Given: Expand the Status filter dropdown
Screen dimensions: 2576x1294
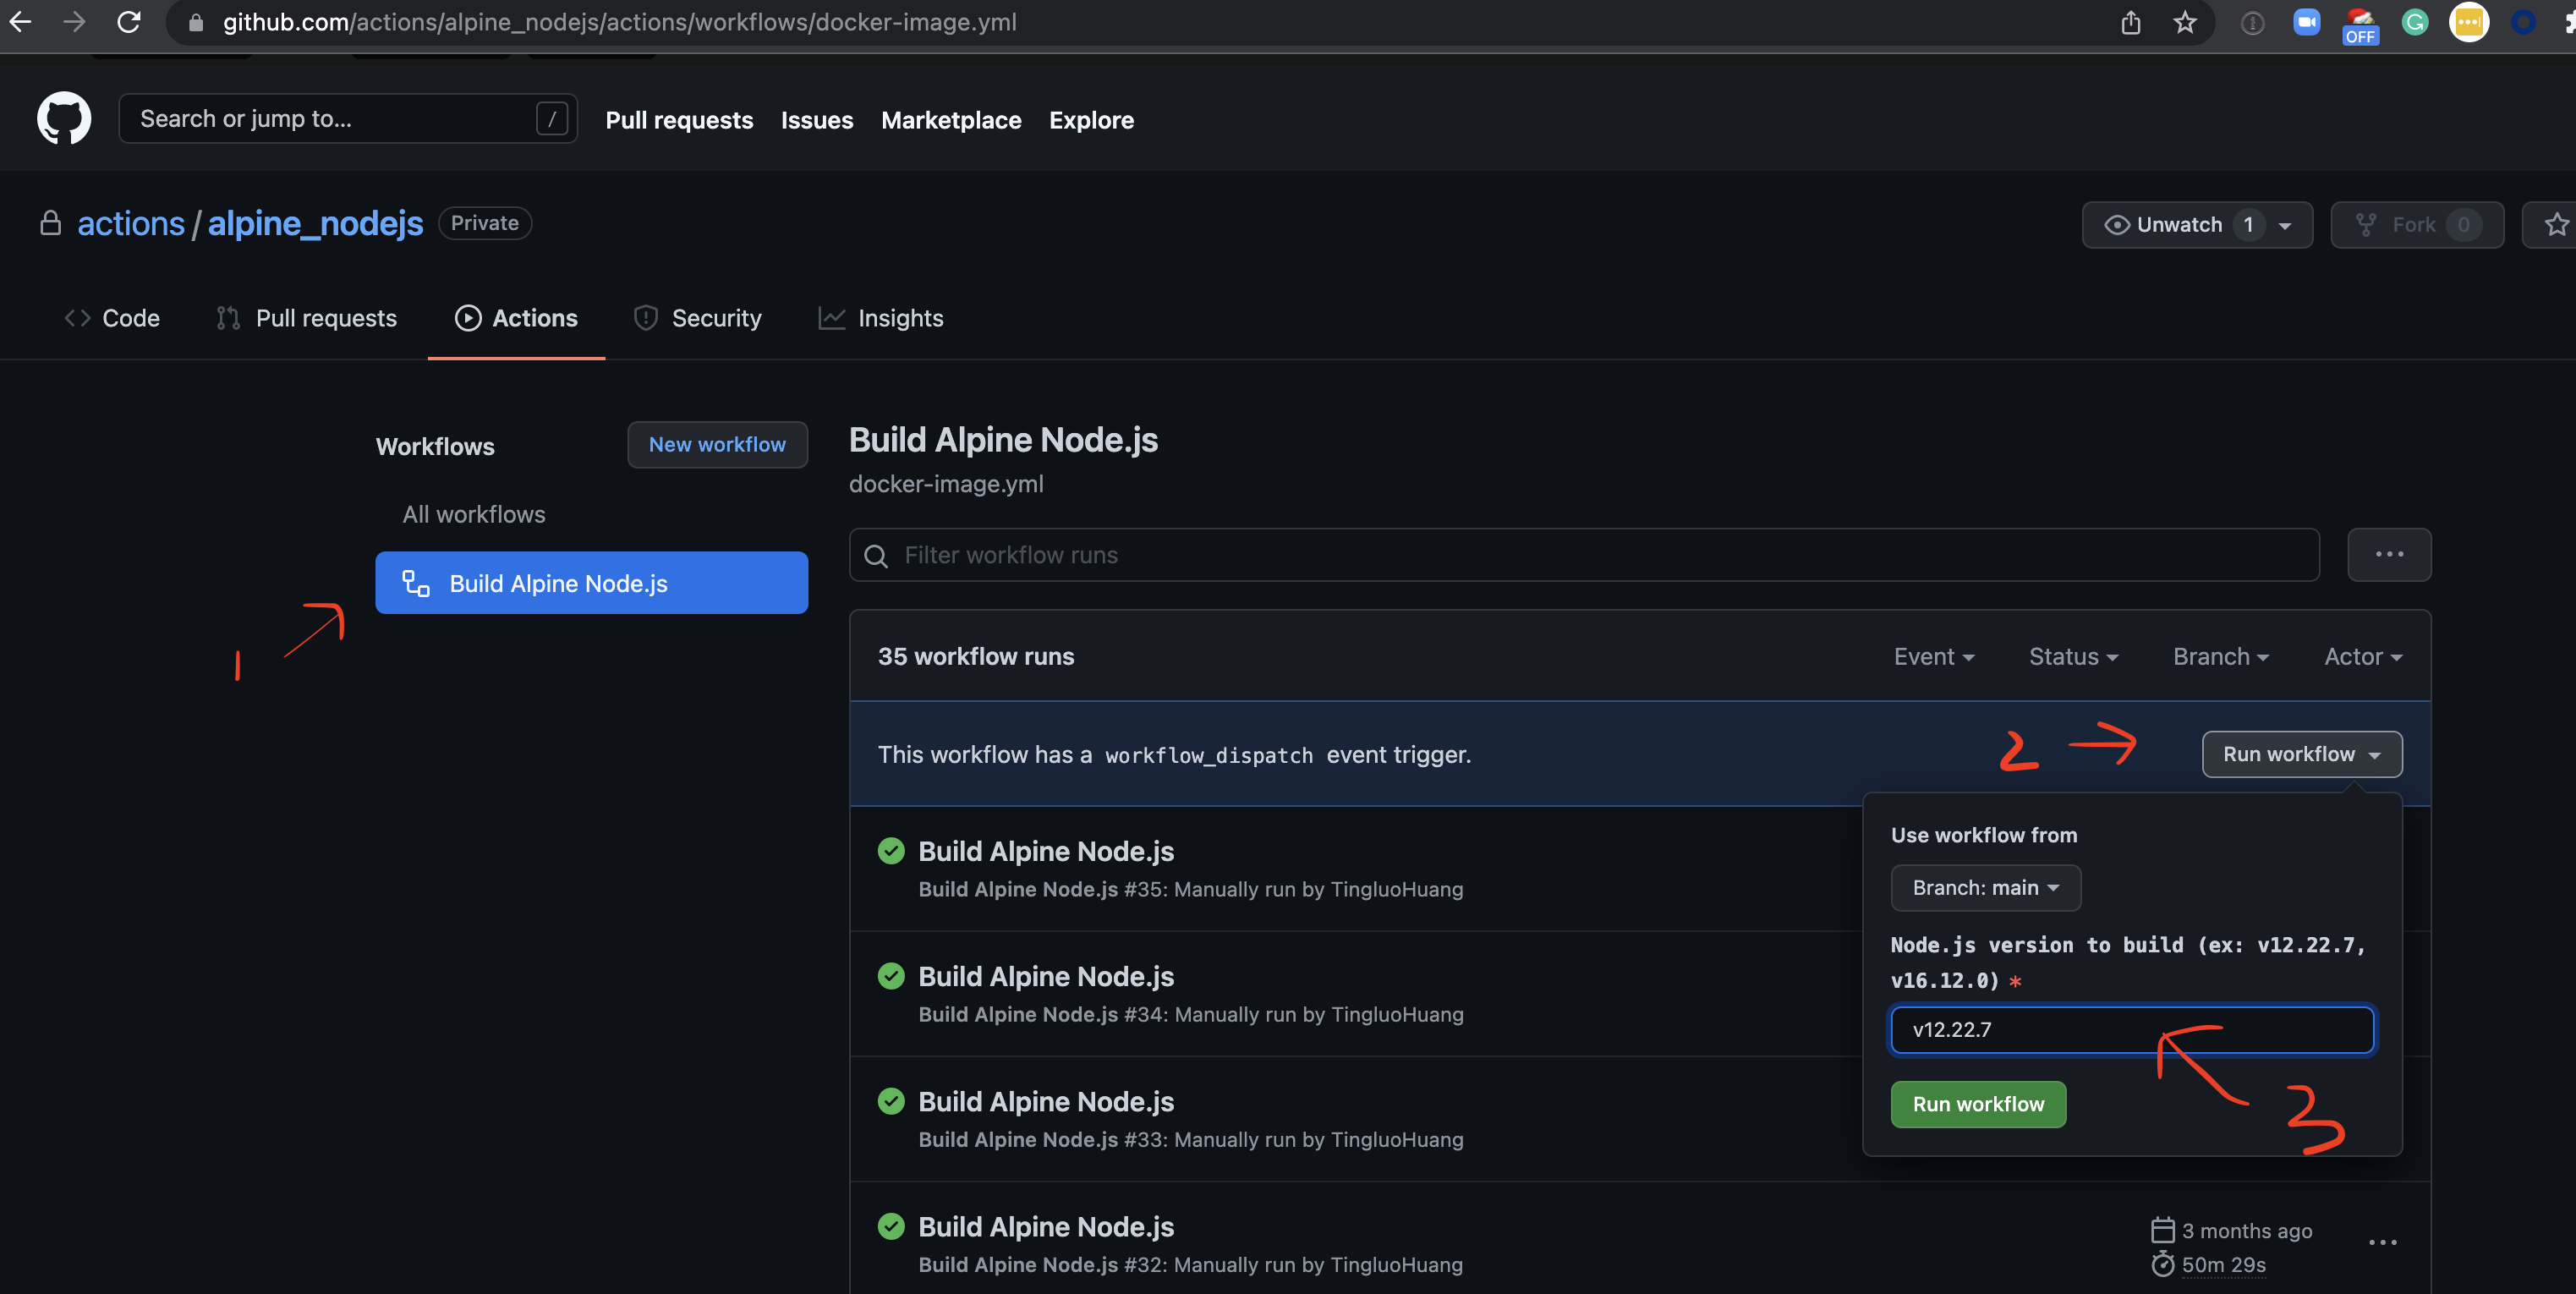Looking at the screenshot, I should (2072, 656).
